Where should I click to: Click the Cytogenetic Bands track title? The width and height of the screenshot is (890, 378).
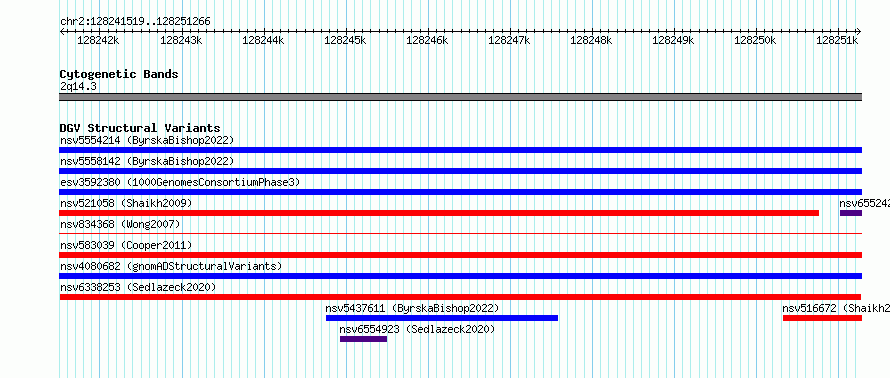pyautogui.click(x=119, y=74)
